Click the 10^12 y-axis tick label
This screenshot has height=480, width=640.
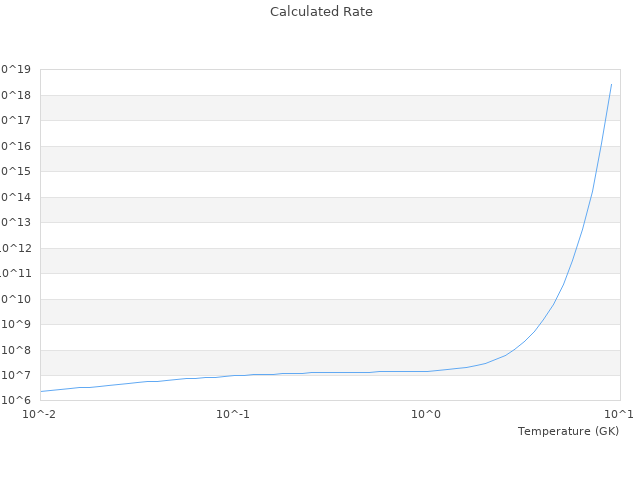tap(15, 248)
